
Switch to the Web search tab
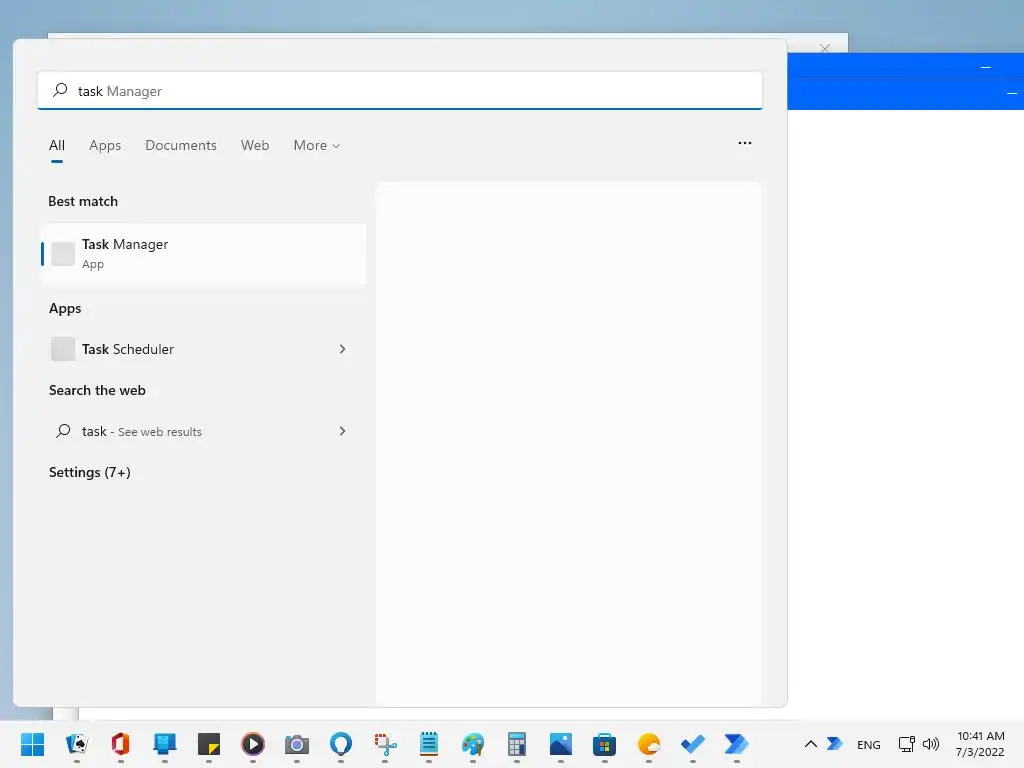click(x=255, y=145)
